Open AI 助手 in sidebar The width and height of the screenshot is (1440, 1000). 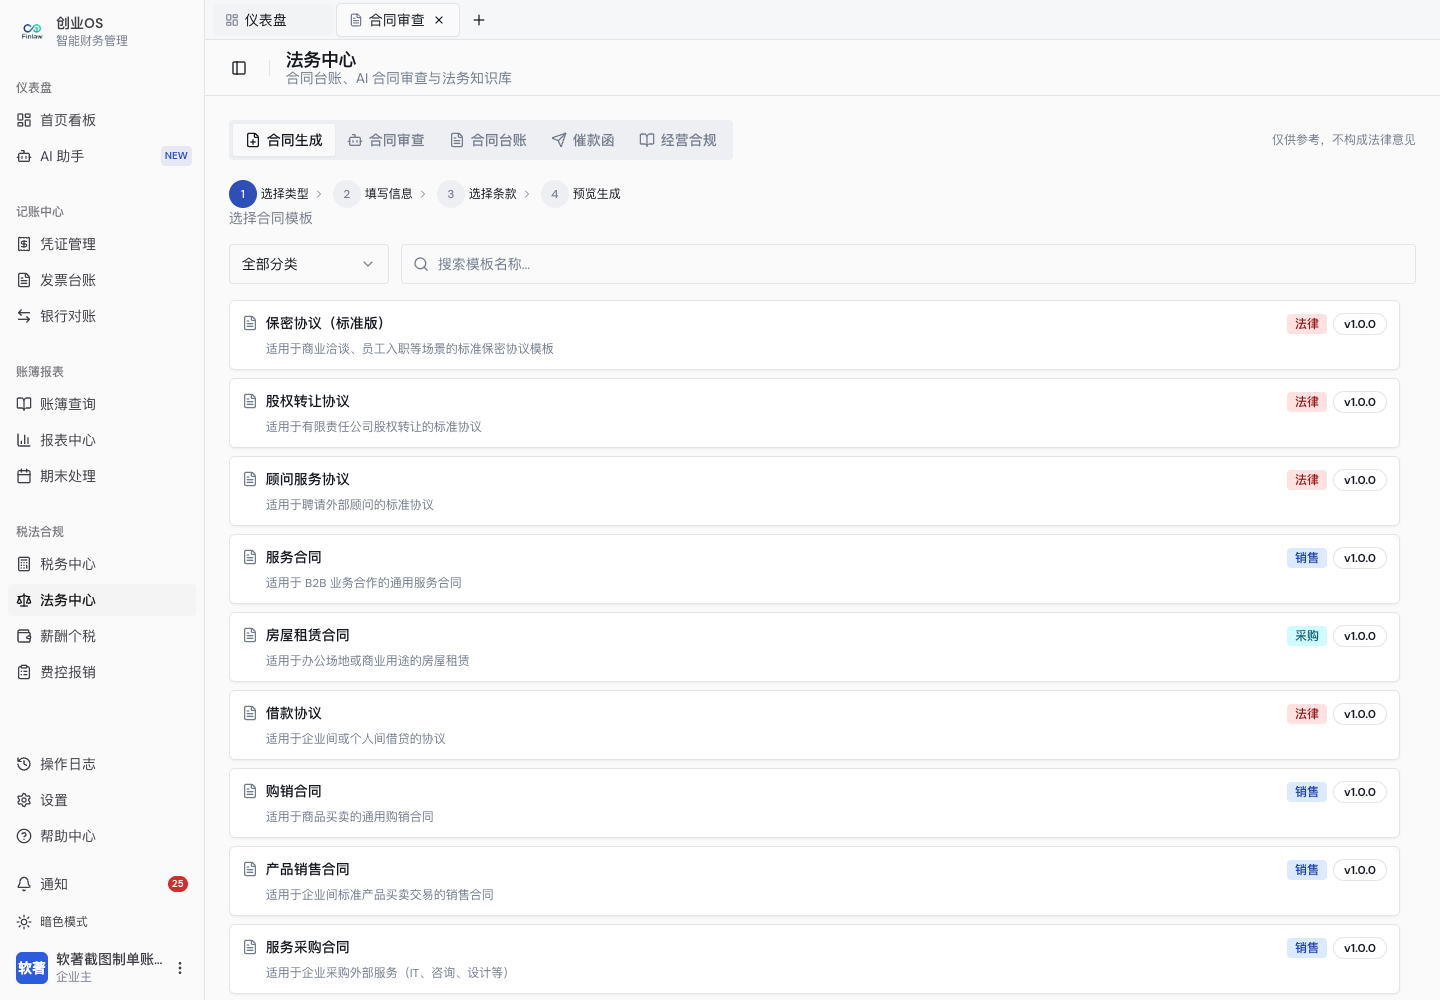[102, 156]
